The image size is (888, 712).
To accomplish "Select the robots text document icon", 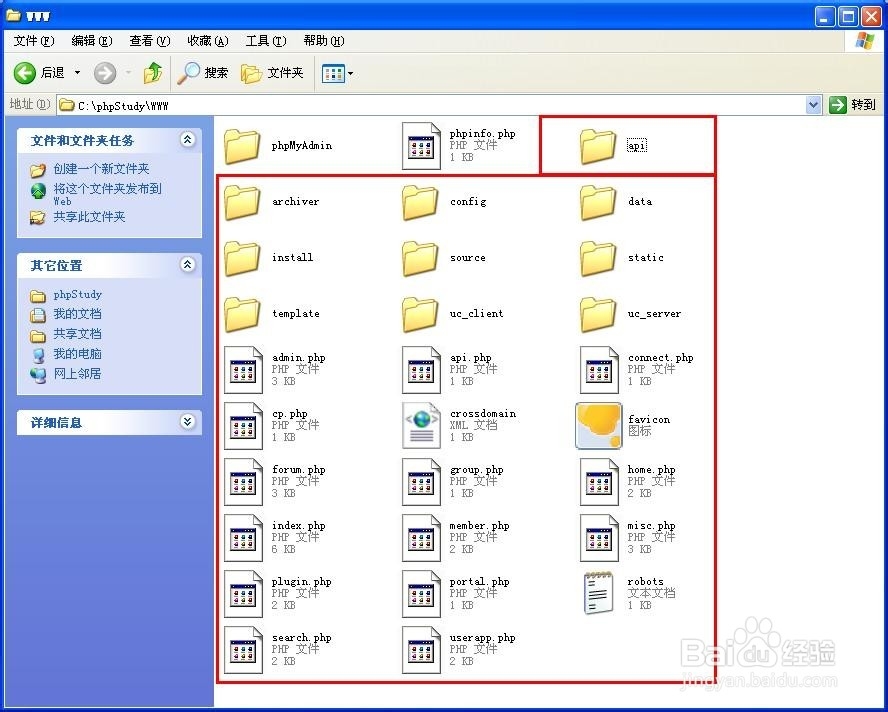I will [599, 593].
